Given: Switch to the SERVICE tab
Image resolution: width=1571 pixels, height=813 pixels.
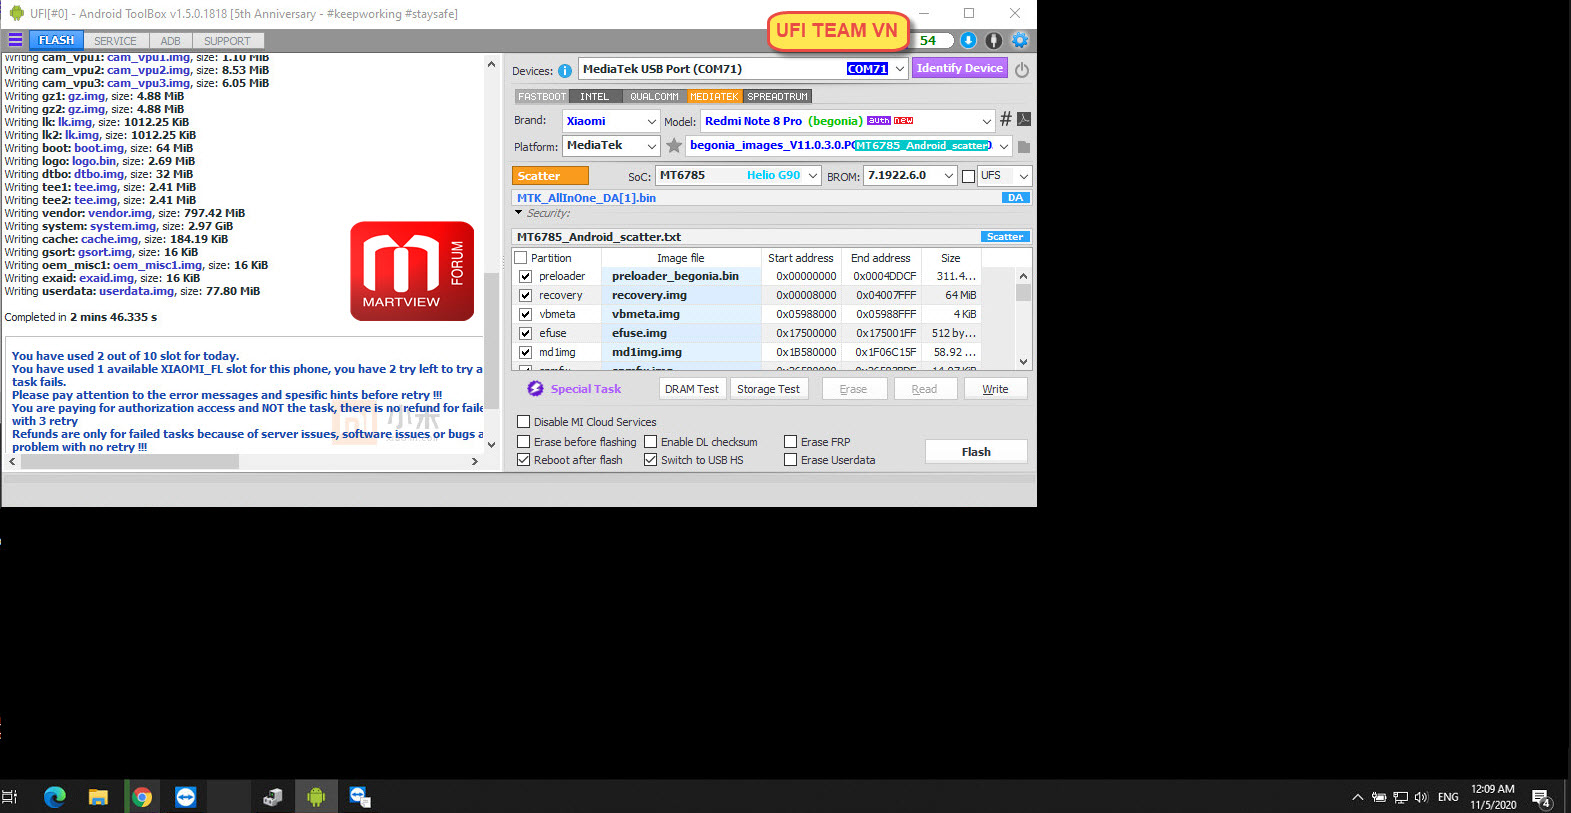Looking at the screenshot, I should click(115, 41).
